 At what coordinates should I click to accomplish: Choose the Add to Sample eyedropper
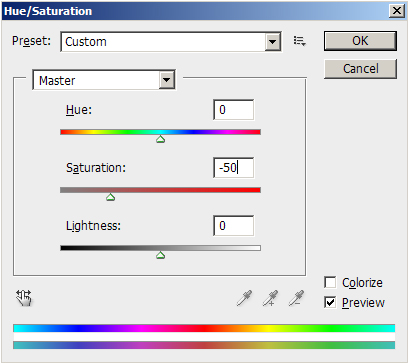click(270, 298)
